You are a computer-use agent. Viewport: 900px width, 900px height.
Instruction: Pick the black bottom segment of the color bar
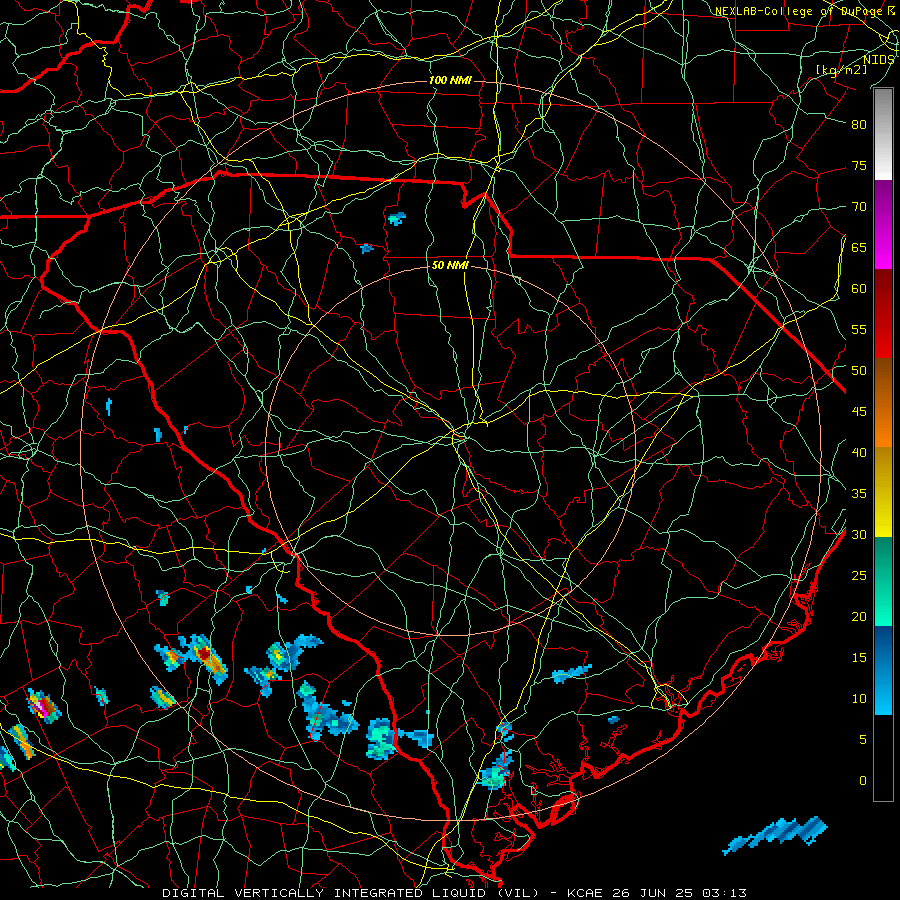coord(883,757)
